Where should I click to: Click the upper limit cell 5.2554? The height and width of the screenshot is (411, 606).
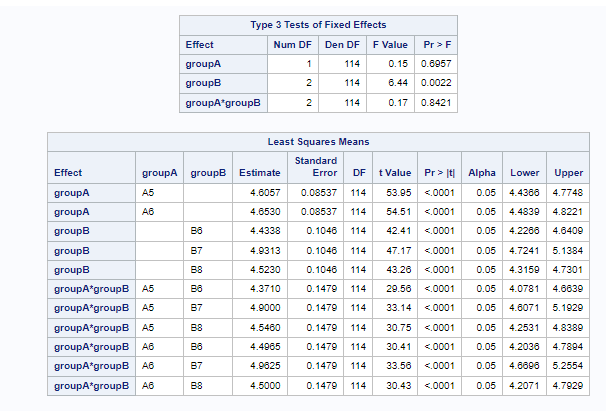tap(567, 366)
